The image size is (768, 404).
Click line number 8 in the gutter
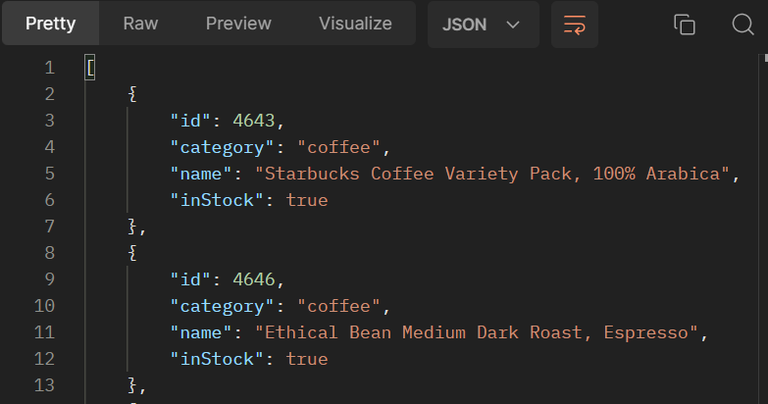pos(49,253)
